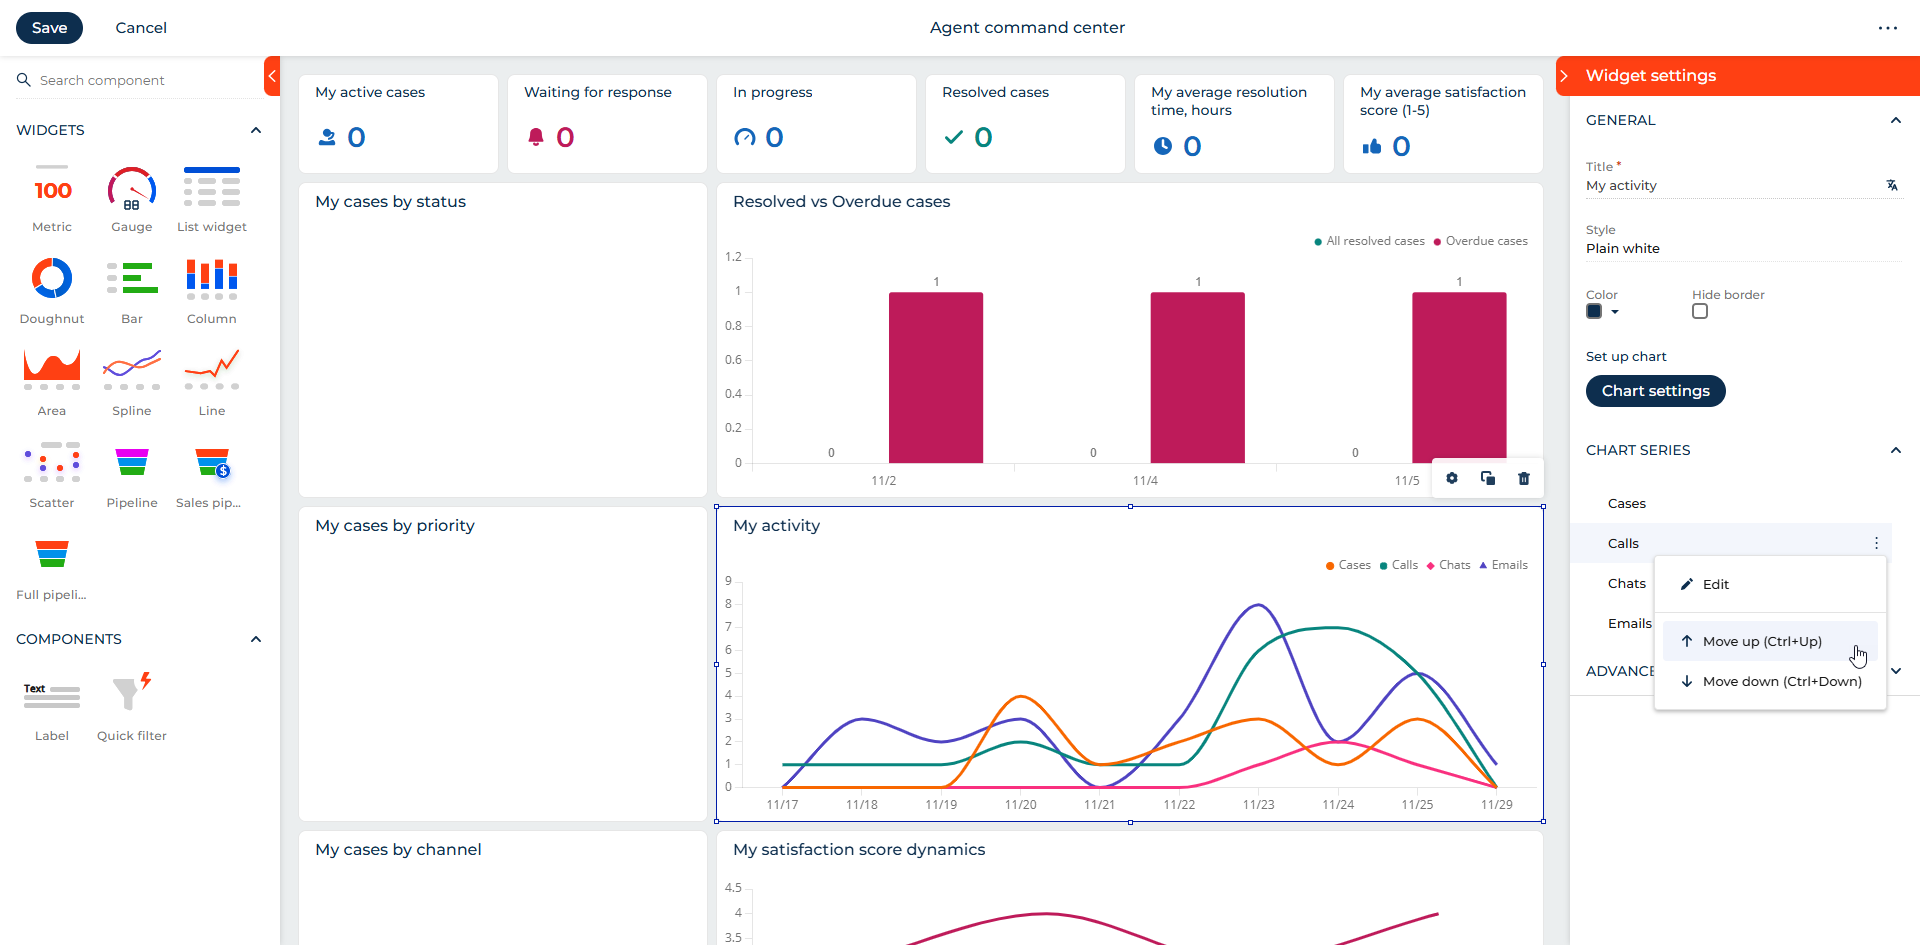1920x945 pixels.
Task: Pick the Pipeline widget icon
Action: 132,463
